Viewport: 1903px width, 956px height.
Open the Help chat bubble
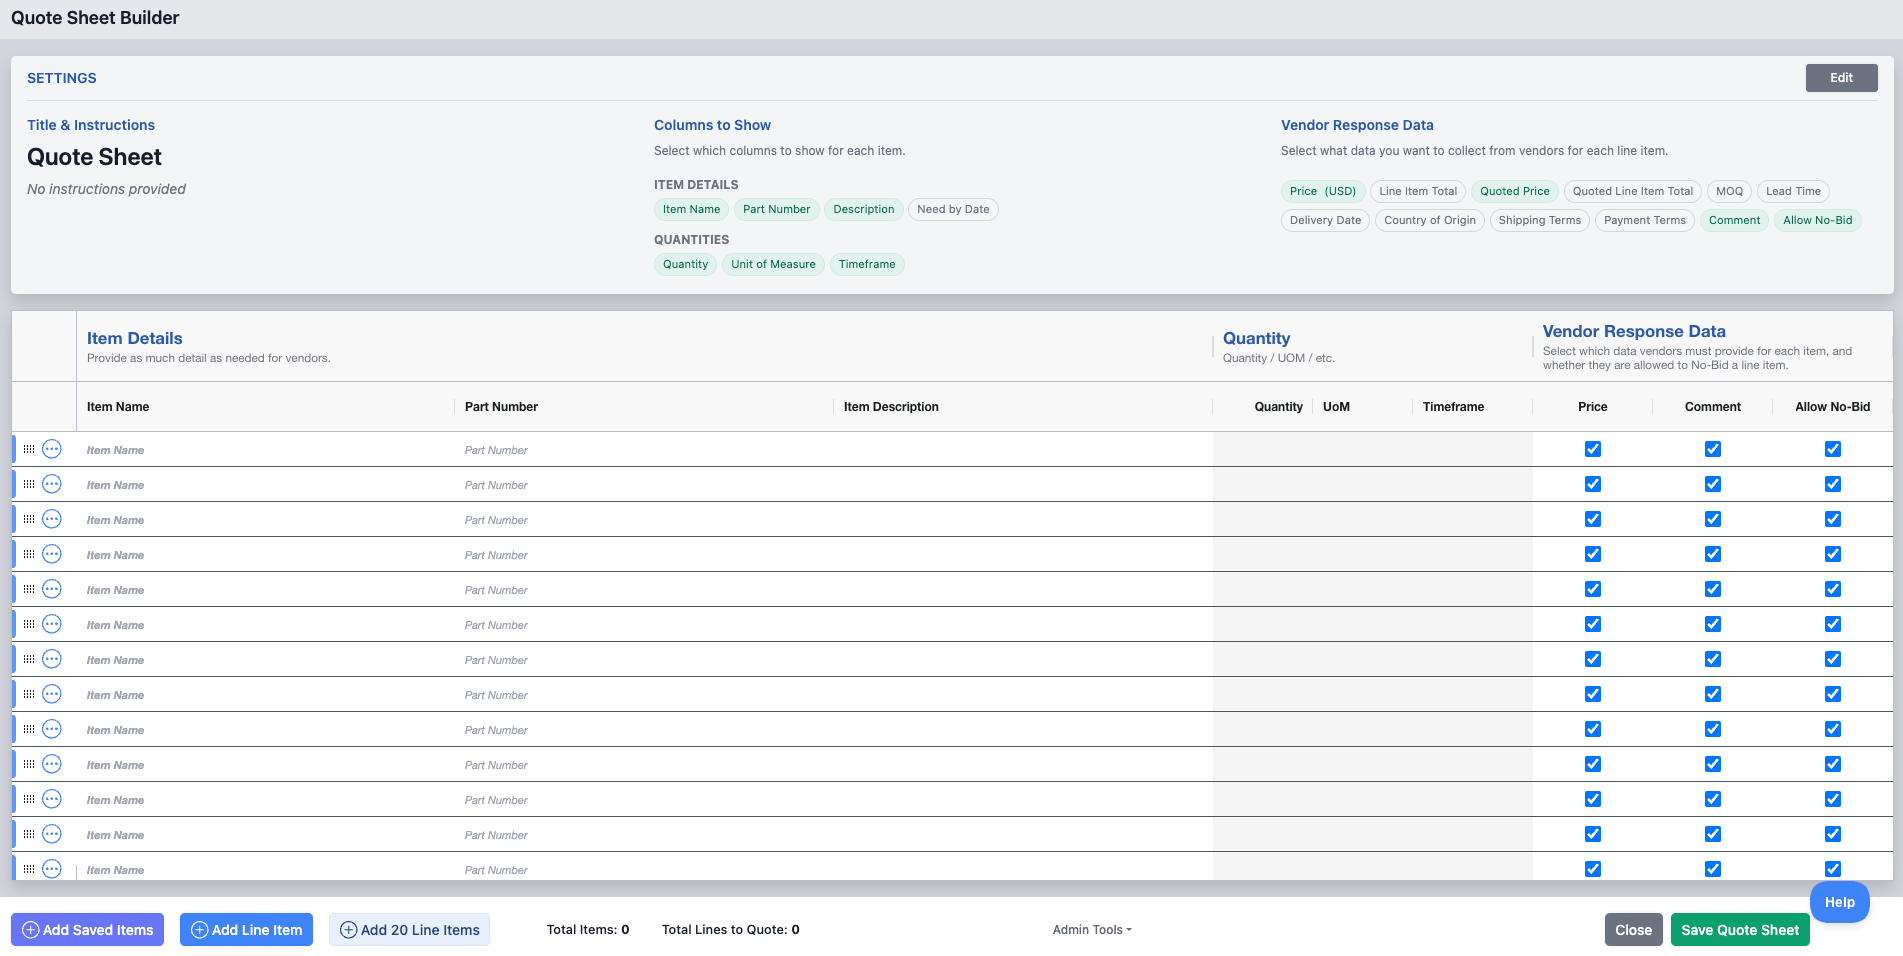(1838, 902)
